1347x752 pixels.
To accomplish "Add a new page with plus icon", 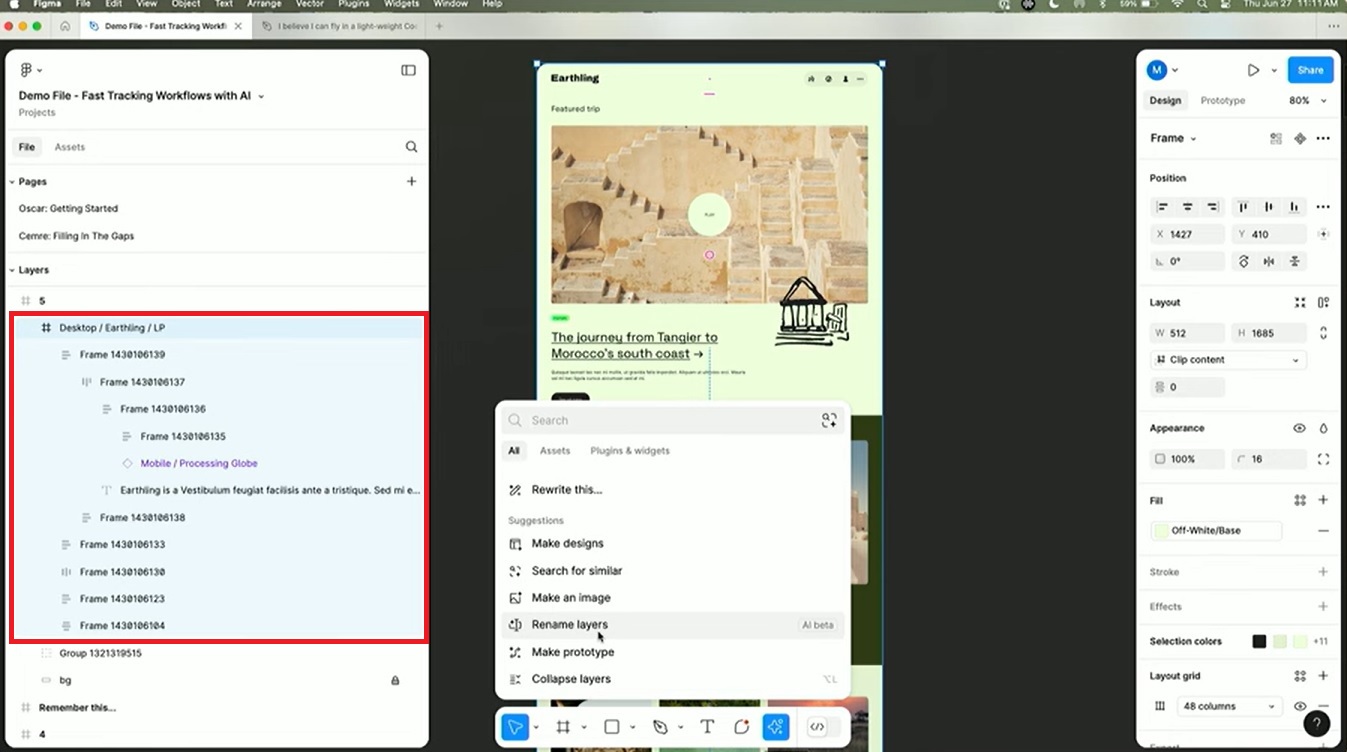I will tap(411, 181).
